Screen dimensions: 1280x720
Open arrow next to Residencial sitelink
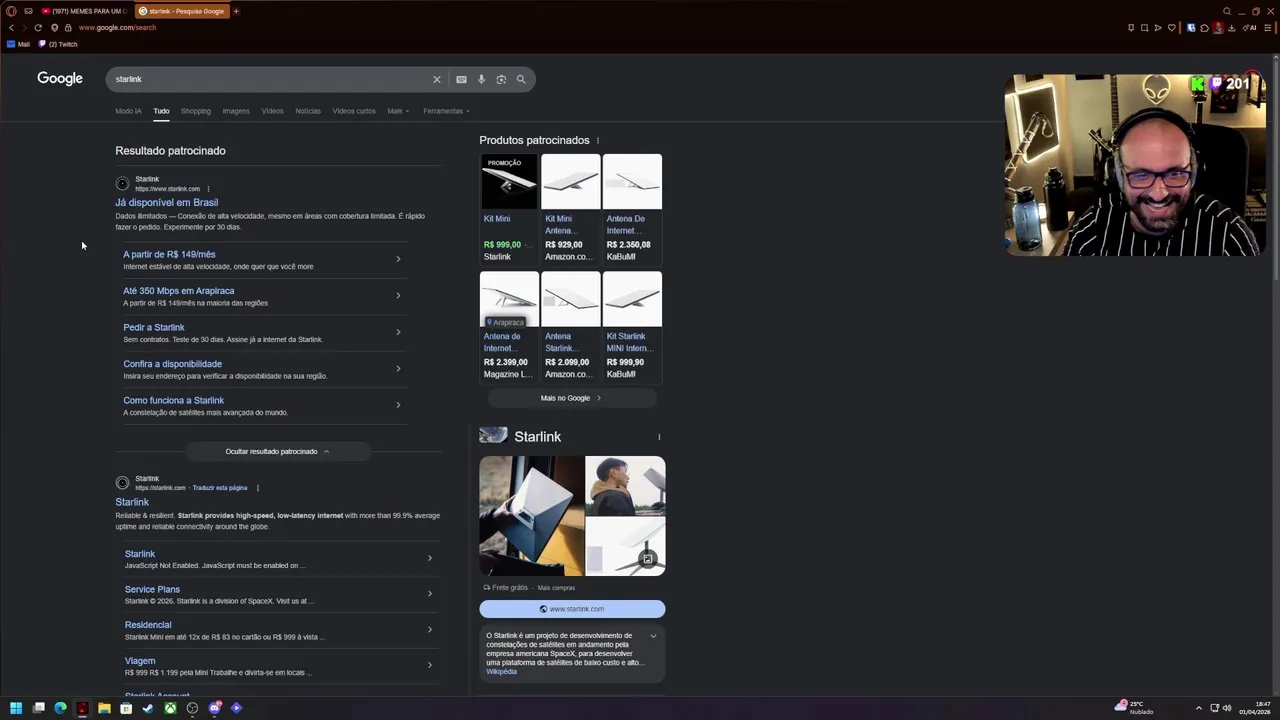(430, 629)
